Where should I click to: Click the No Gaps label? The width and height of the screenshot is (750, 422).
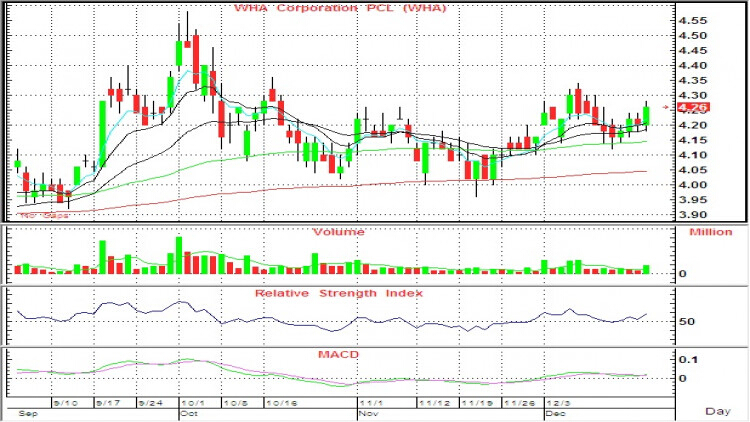click(x=44, y=216)
